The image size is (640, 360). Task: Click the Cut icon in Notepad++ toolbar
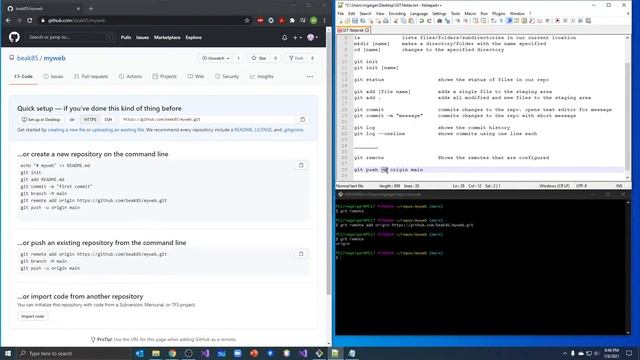pyautogui.click(x=395, y=21)
